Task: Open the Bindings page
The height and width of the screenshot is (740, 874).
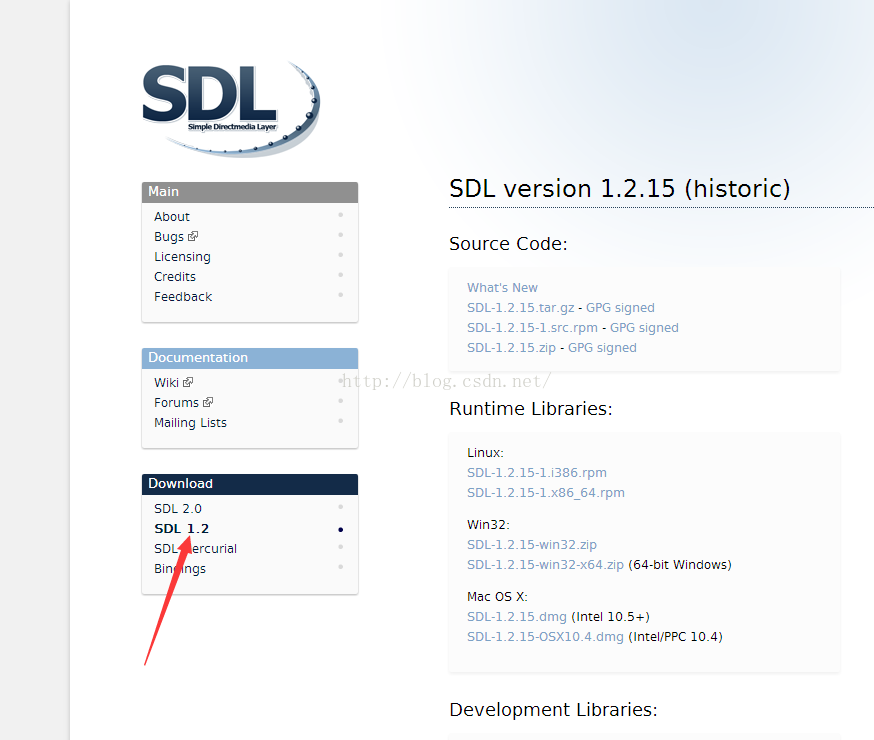Action: 179,568
